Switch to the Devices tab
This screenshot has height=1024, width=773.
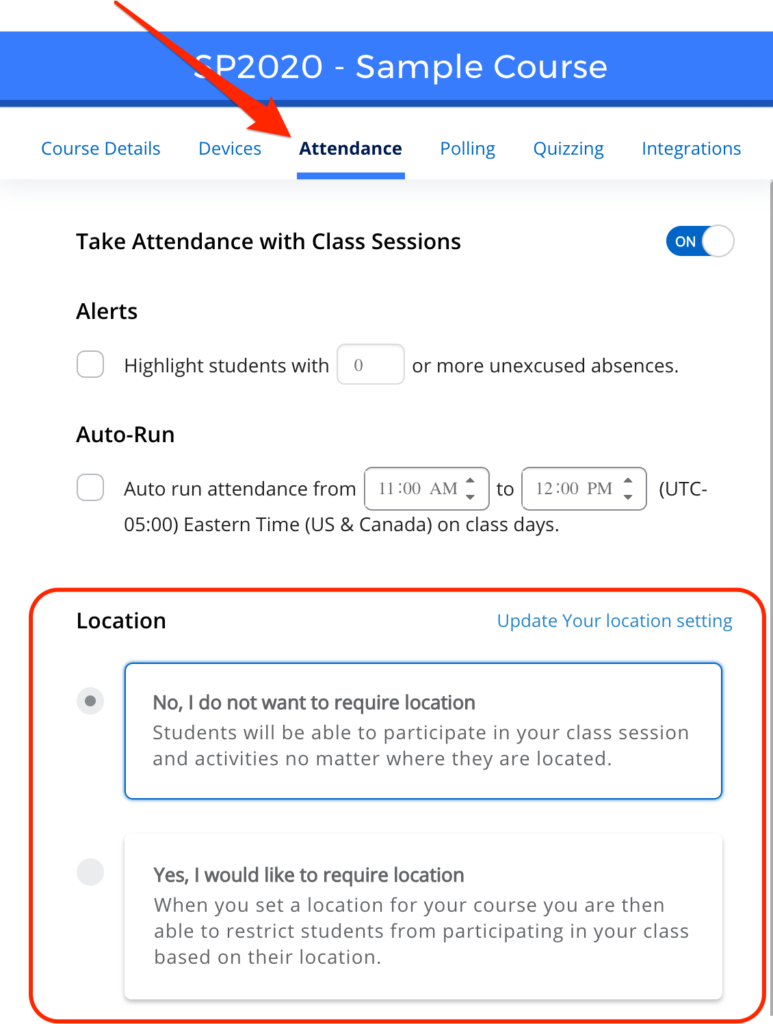pos(230,149)
